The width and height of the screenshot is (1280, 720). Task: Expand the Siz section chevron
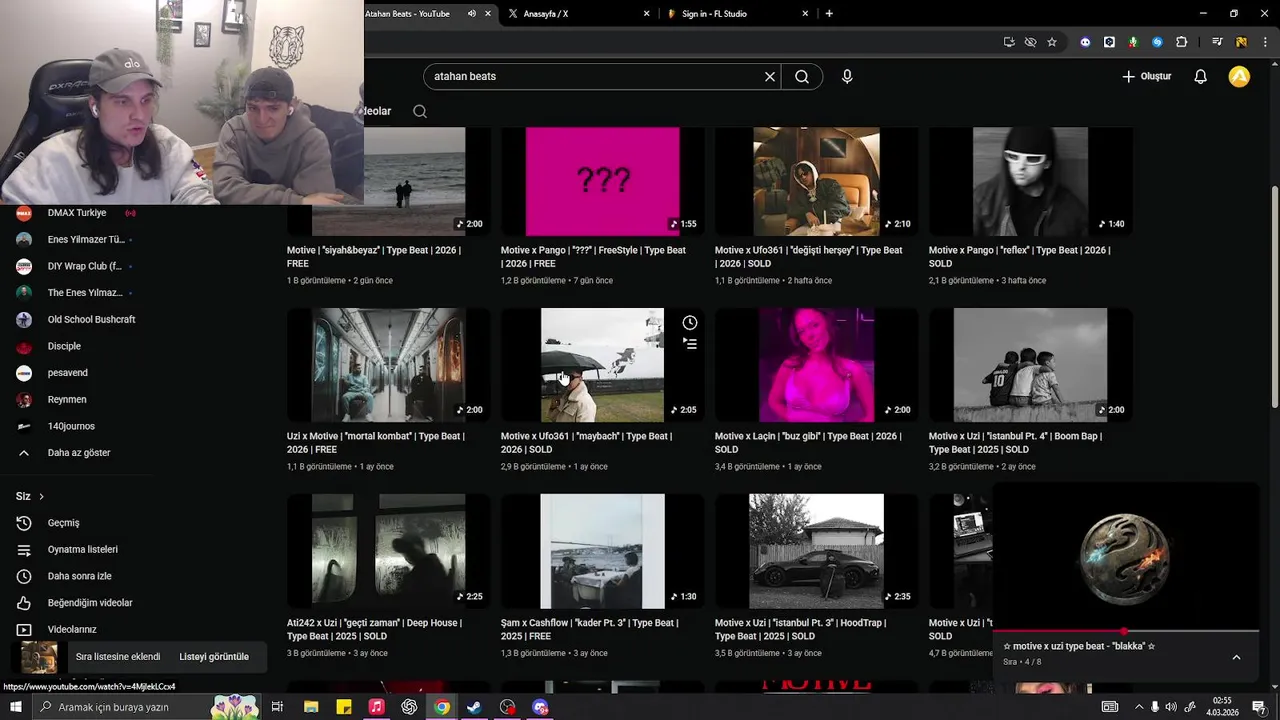point(41,496)
